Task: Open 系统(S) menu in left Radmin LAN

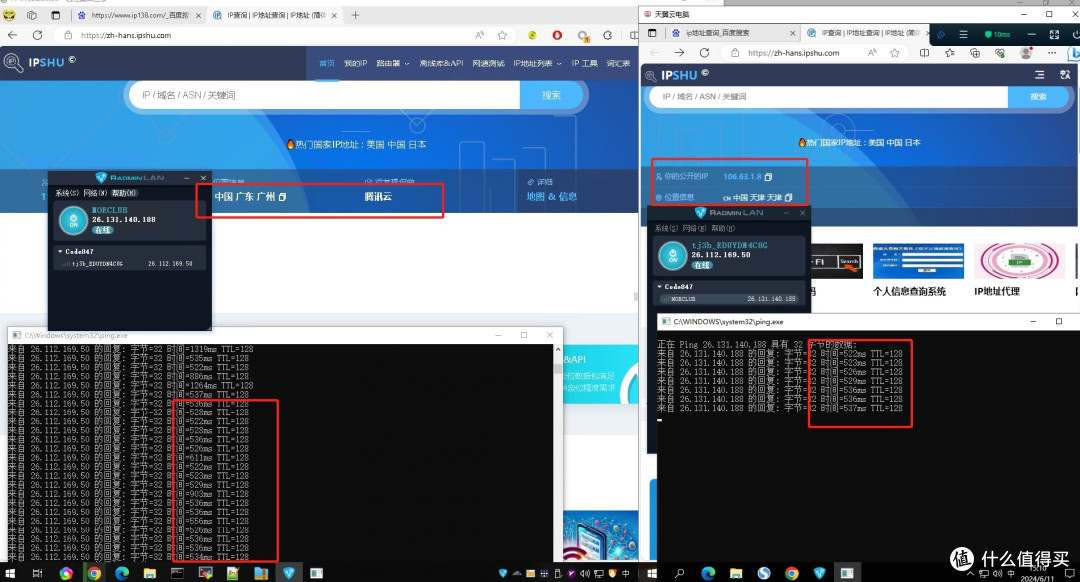Action: coord(67,193)
